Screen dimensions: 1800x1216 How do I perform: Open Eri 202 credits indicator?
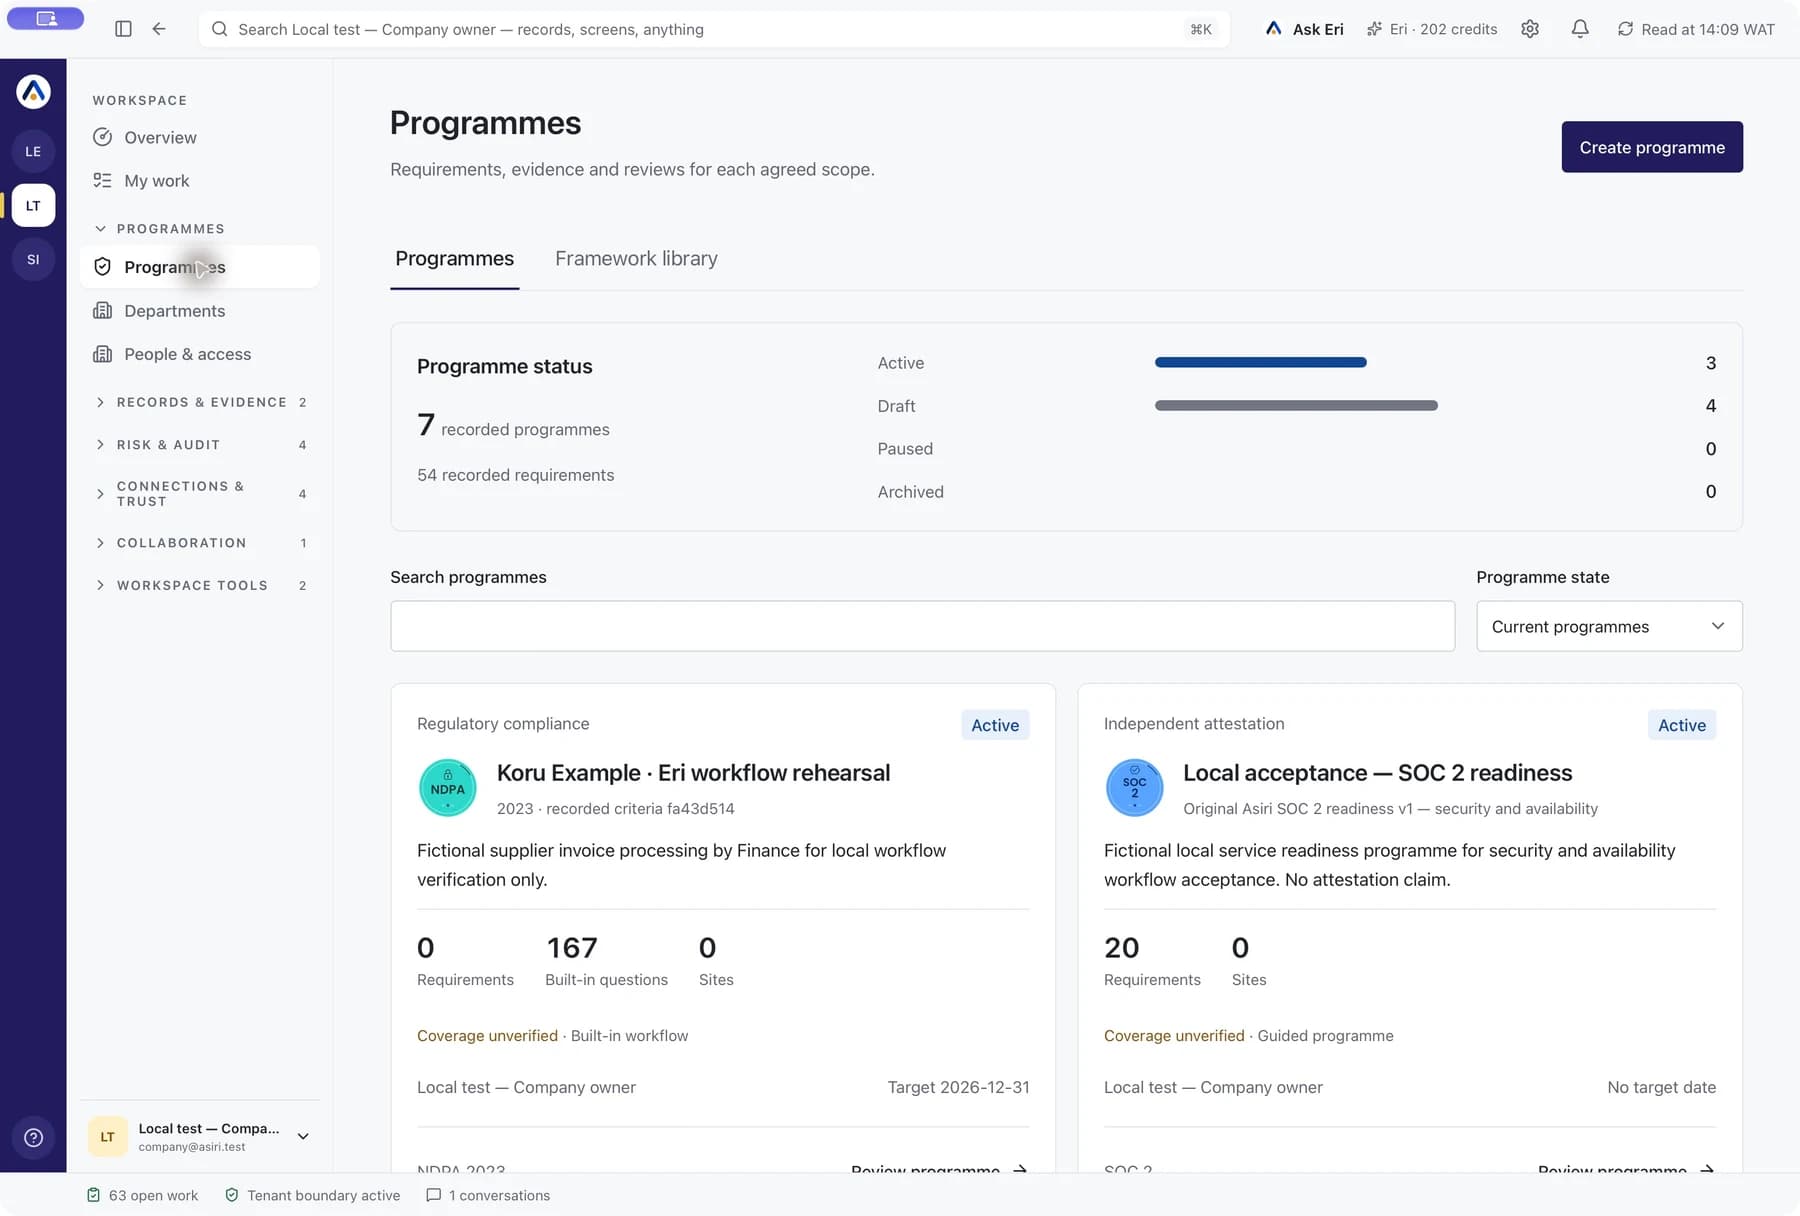click(x=1432, y=29)
